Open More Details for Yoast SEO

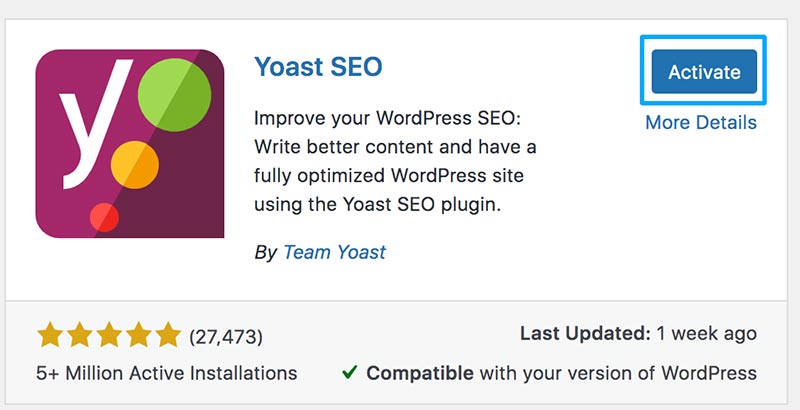click(700, 123)
